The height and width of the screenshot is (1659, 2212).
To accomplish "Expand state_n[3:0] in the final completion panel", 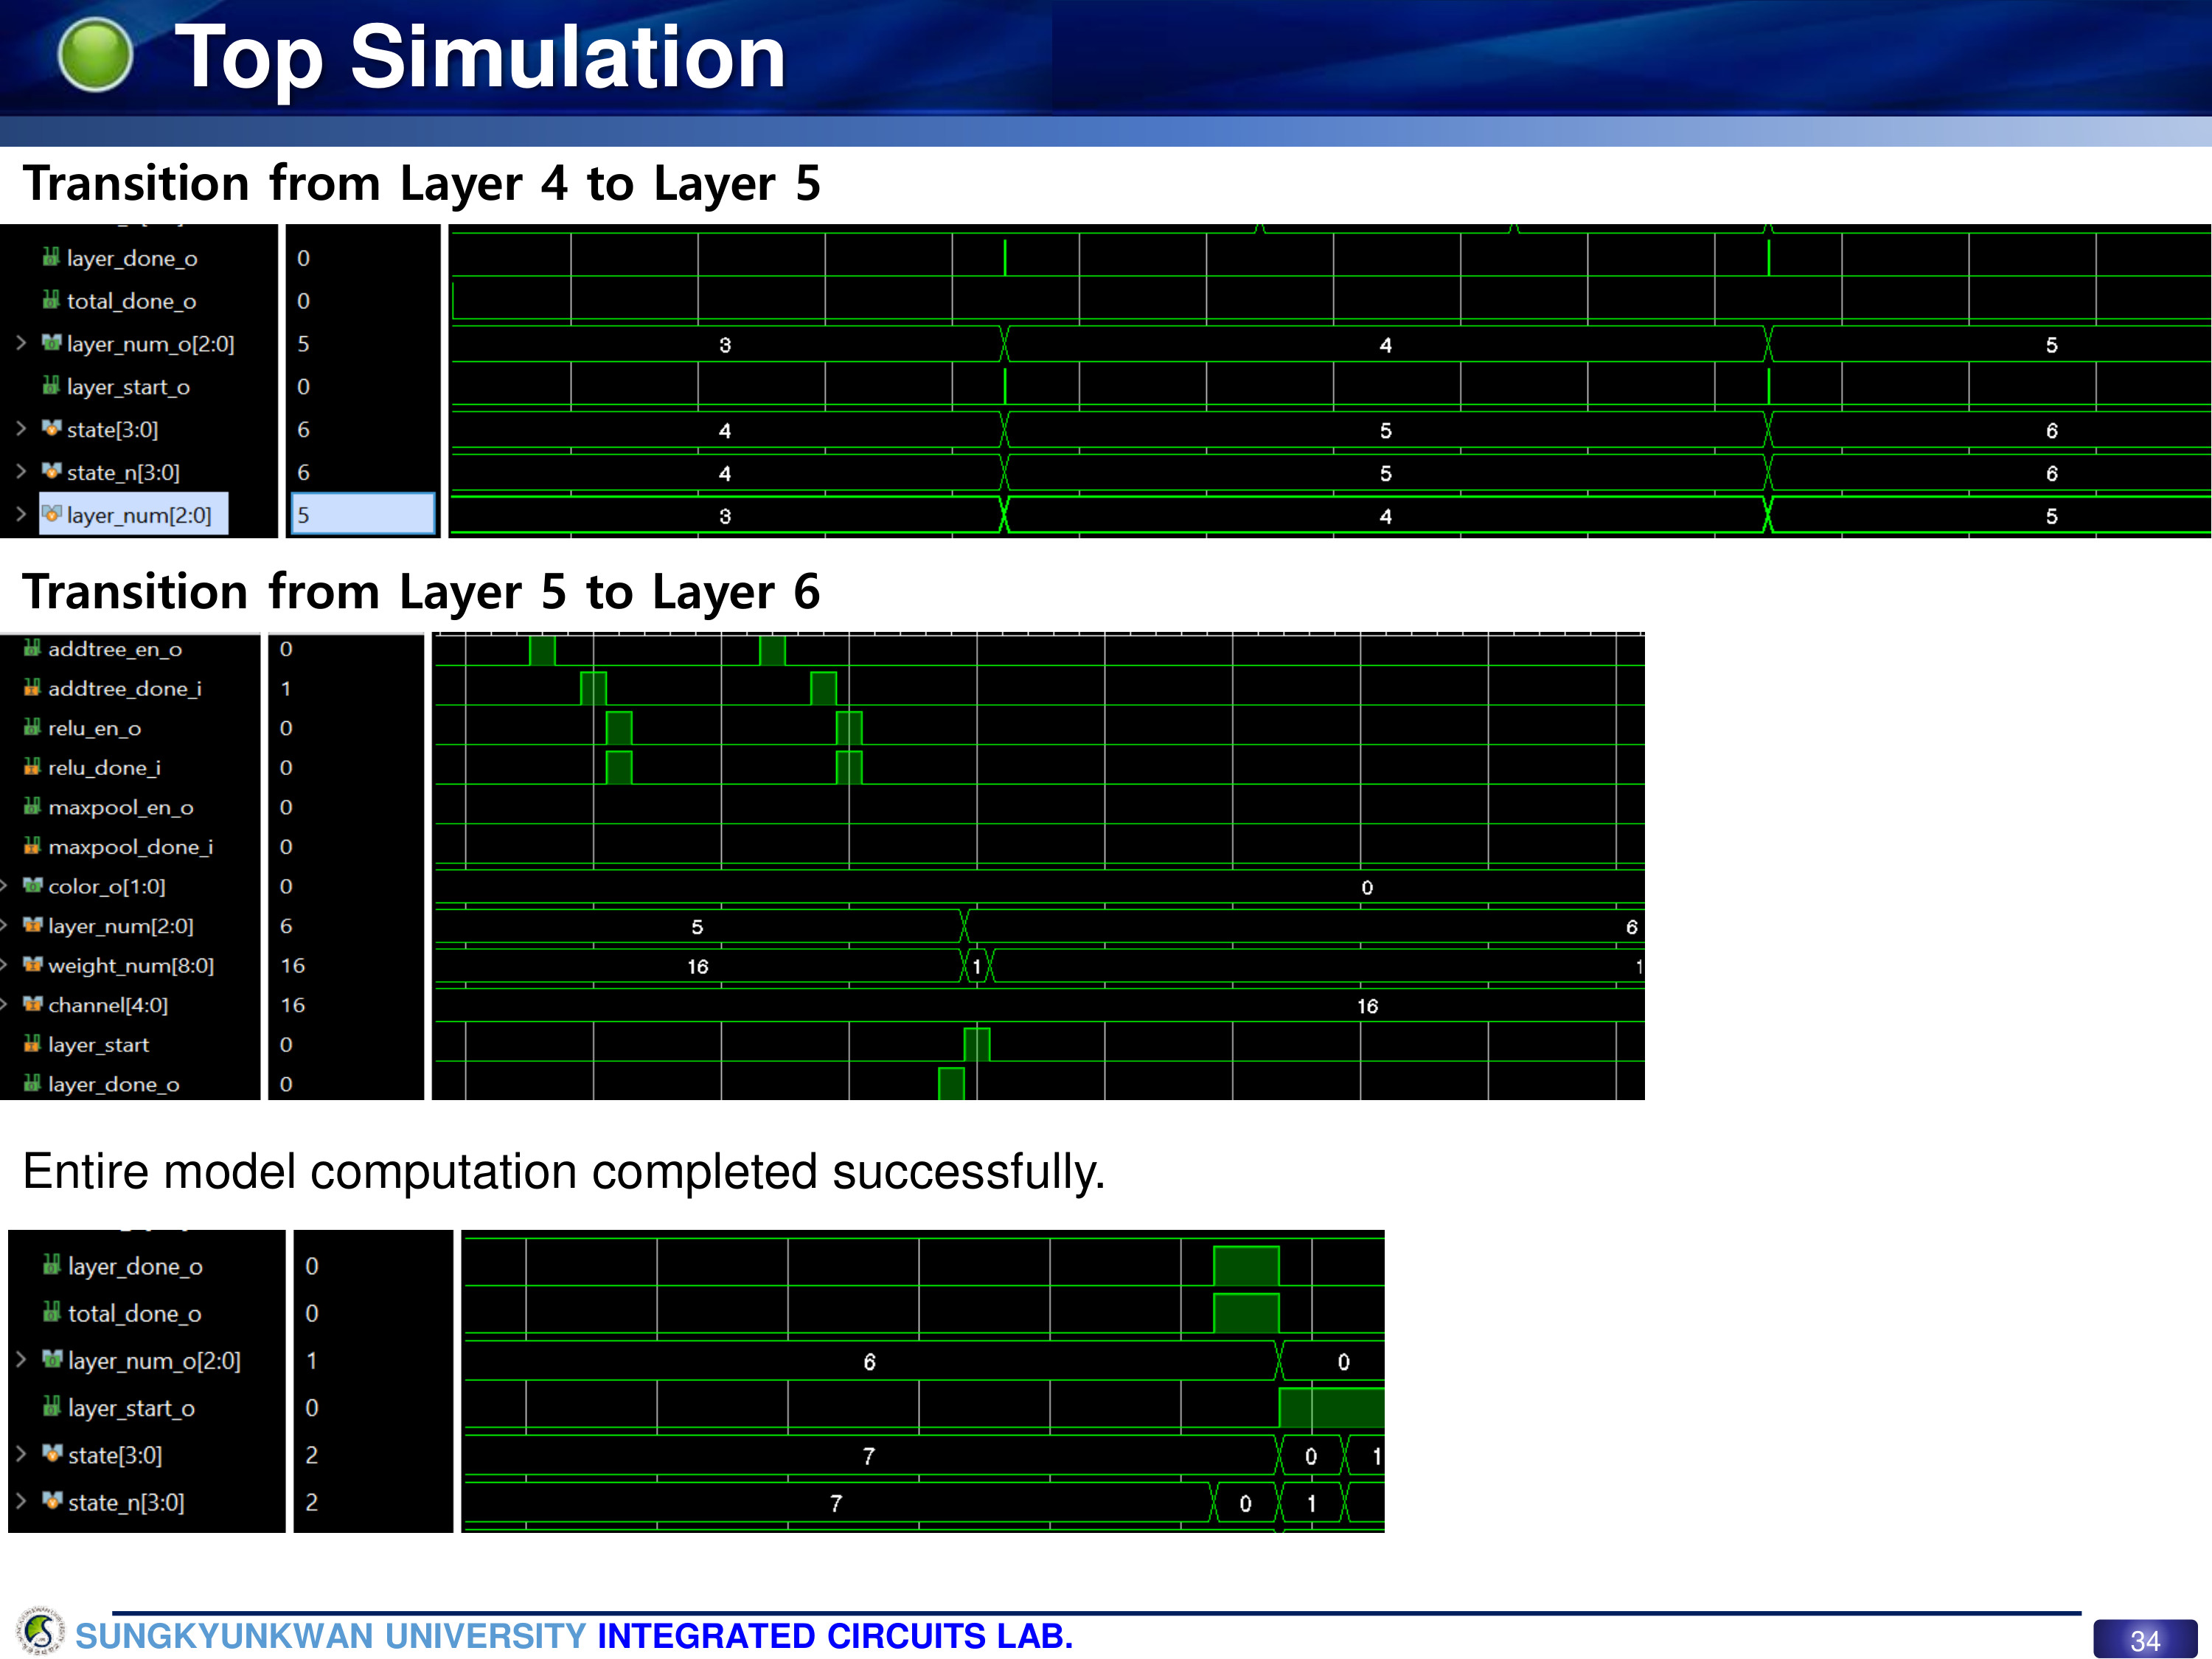I will click(x=21, y=1501).
